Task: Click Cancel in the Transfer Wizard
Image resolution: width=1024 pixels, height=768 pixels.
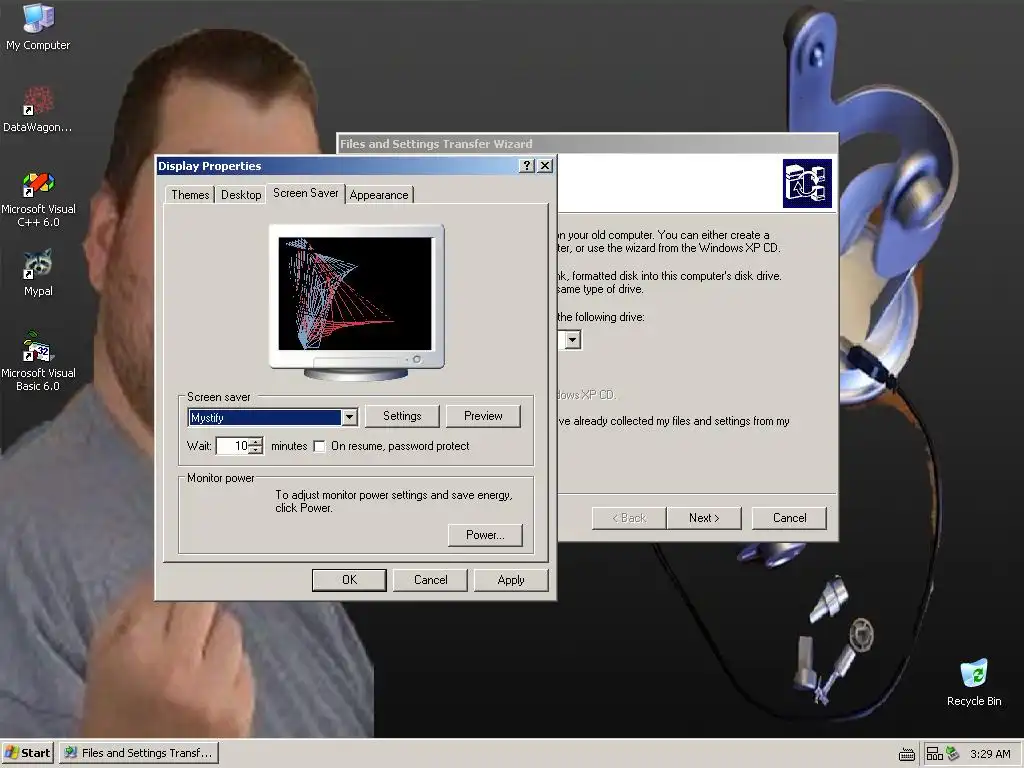Action: click(x=790, y=518)
